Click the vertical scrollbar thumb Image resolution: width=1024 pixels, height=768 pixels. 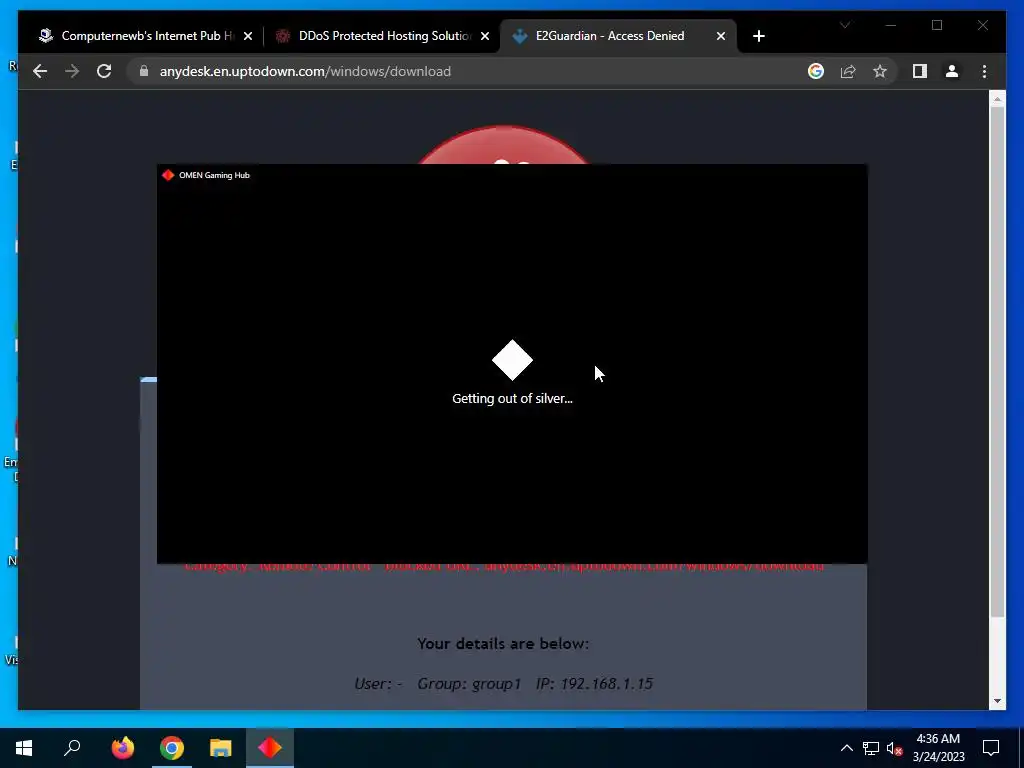[x=997, y=361]
